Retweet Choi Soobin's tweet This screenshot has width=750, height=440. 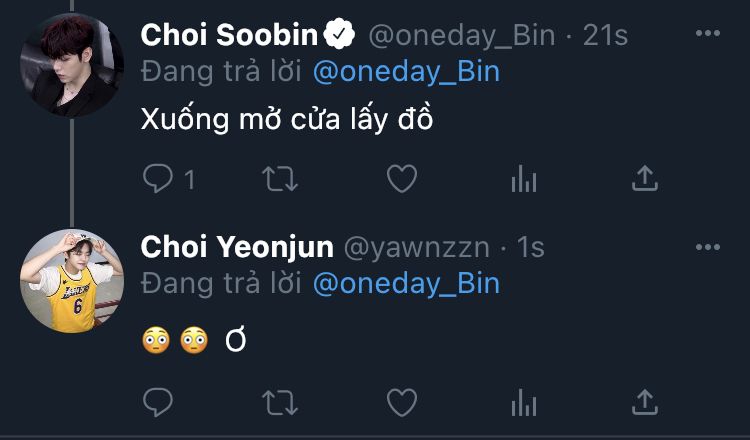[279, 179]
